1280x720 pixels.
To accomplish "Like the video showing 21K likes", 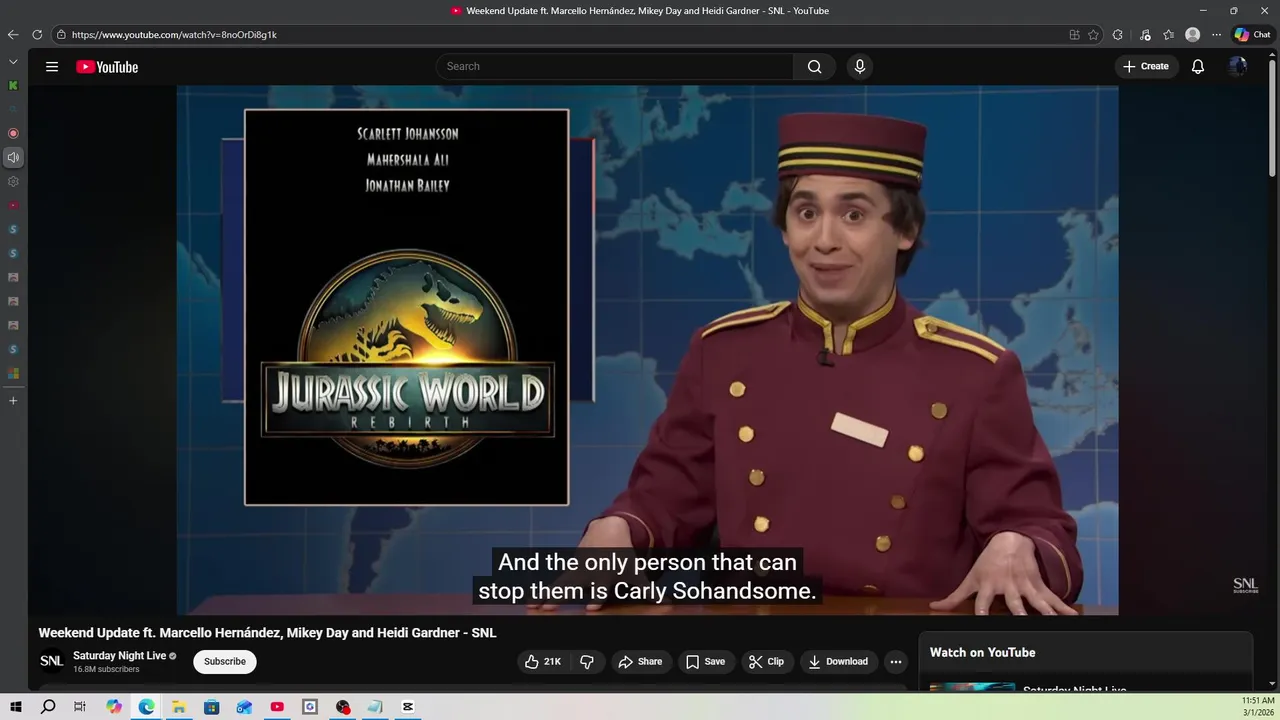I will pyautogui.click(x=543, y=661).
